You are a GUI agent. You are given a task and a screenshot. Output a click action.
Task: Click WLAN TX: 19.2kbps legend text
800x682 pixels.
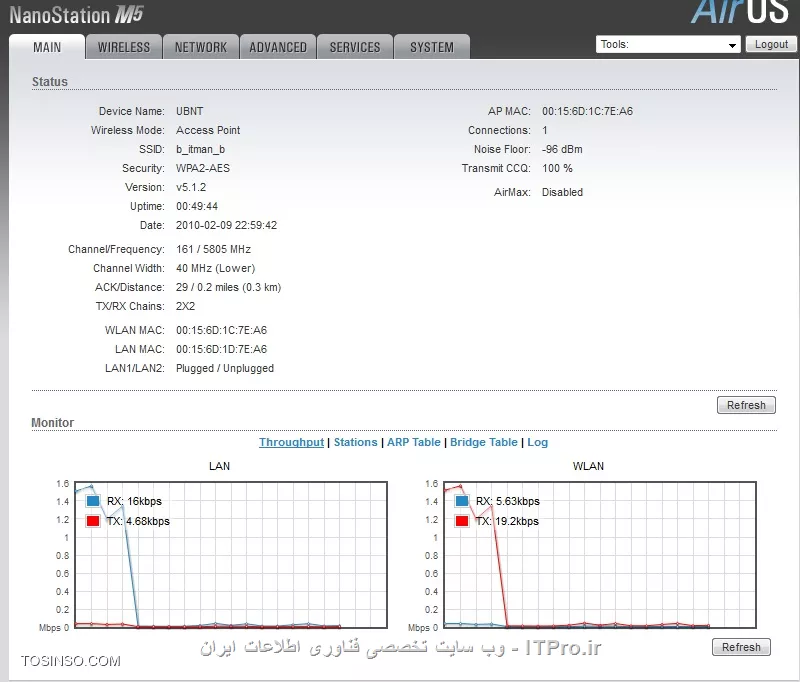507,521
